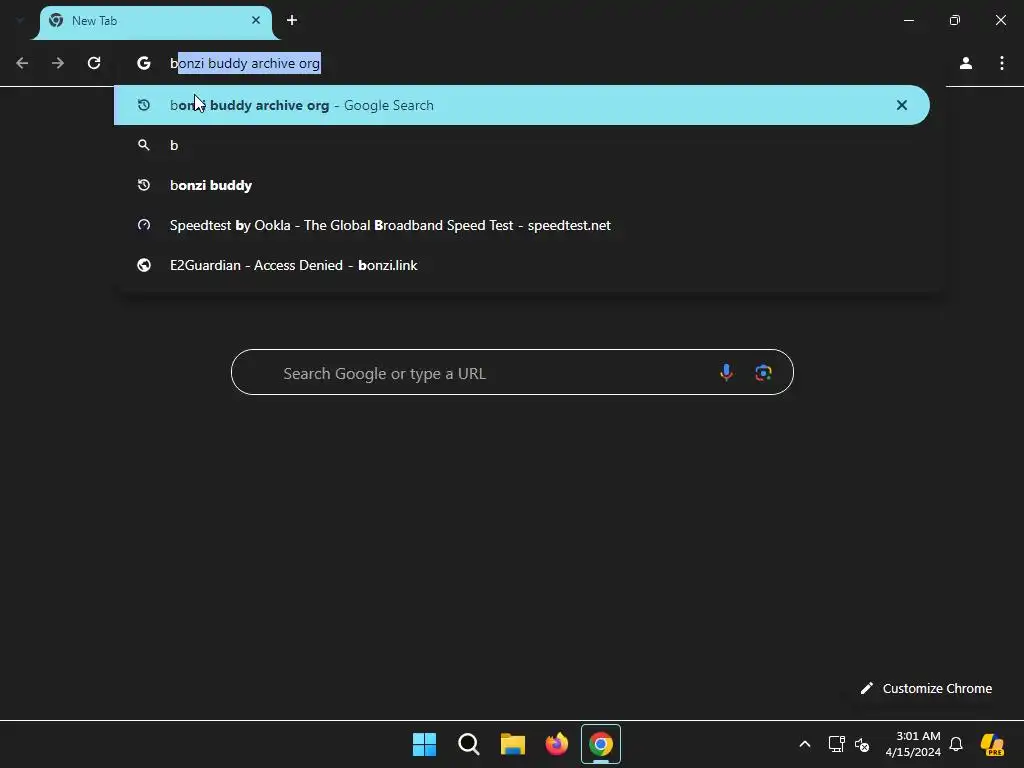Viewport: 1024px width, 768px height.
Task: Launch Firefox from taskbar
Action: 556,744
